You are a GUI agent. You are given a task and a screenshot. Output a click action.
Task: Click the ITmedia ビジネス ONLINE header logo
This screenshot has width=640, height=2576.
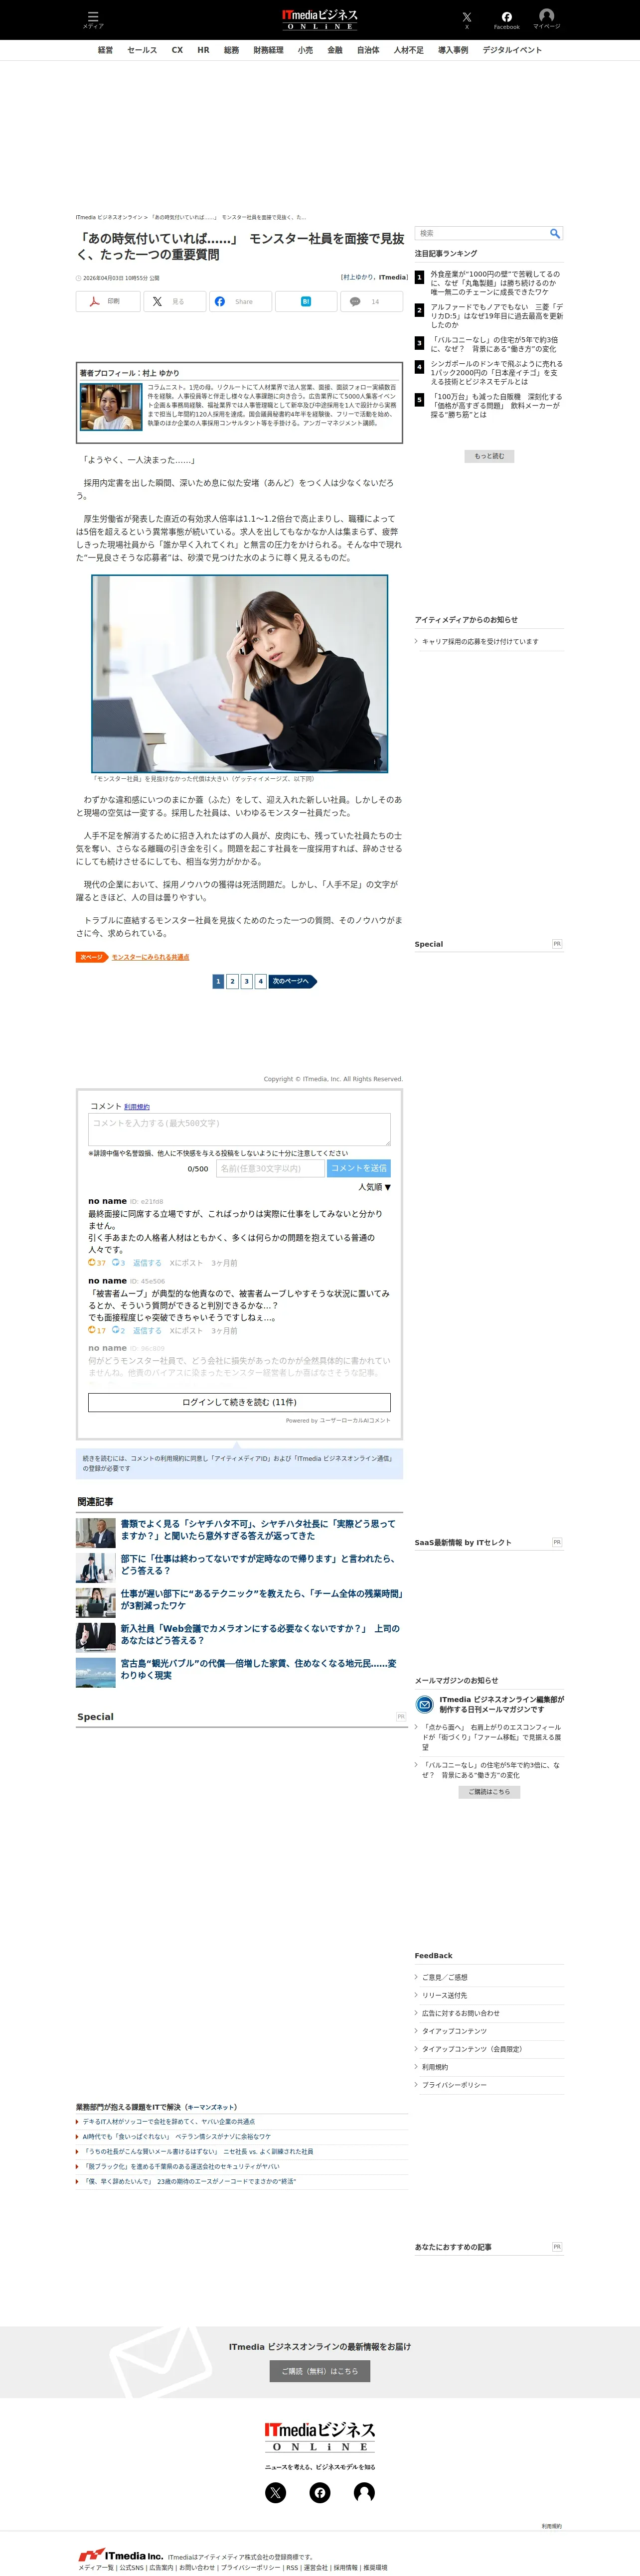pyautogui.click(x=320, y=19)
